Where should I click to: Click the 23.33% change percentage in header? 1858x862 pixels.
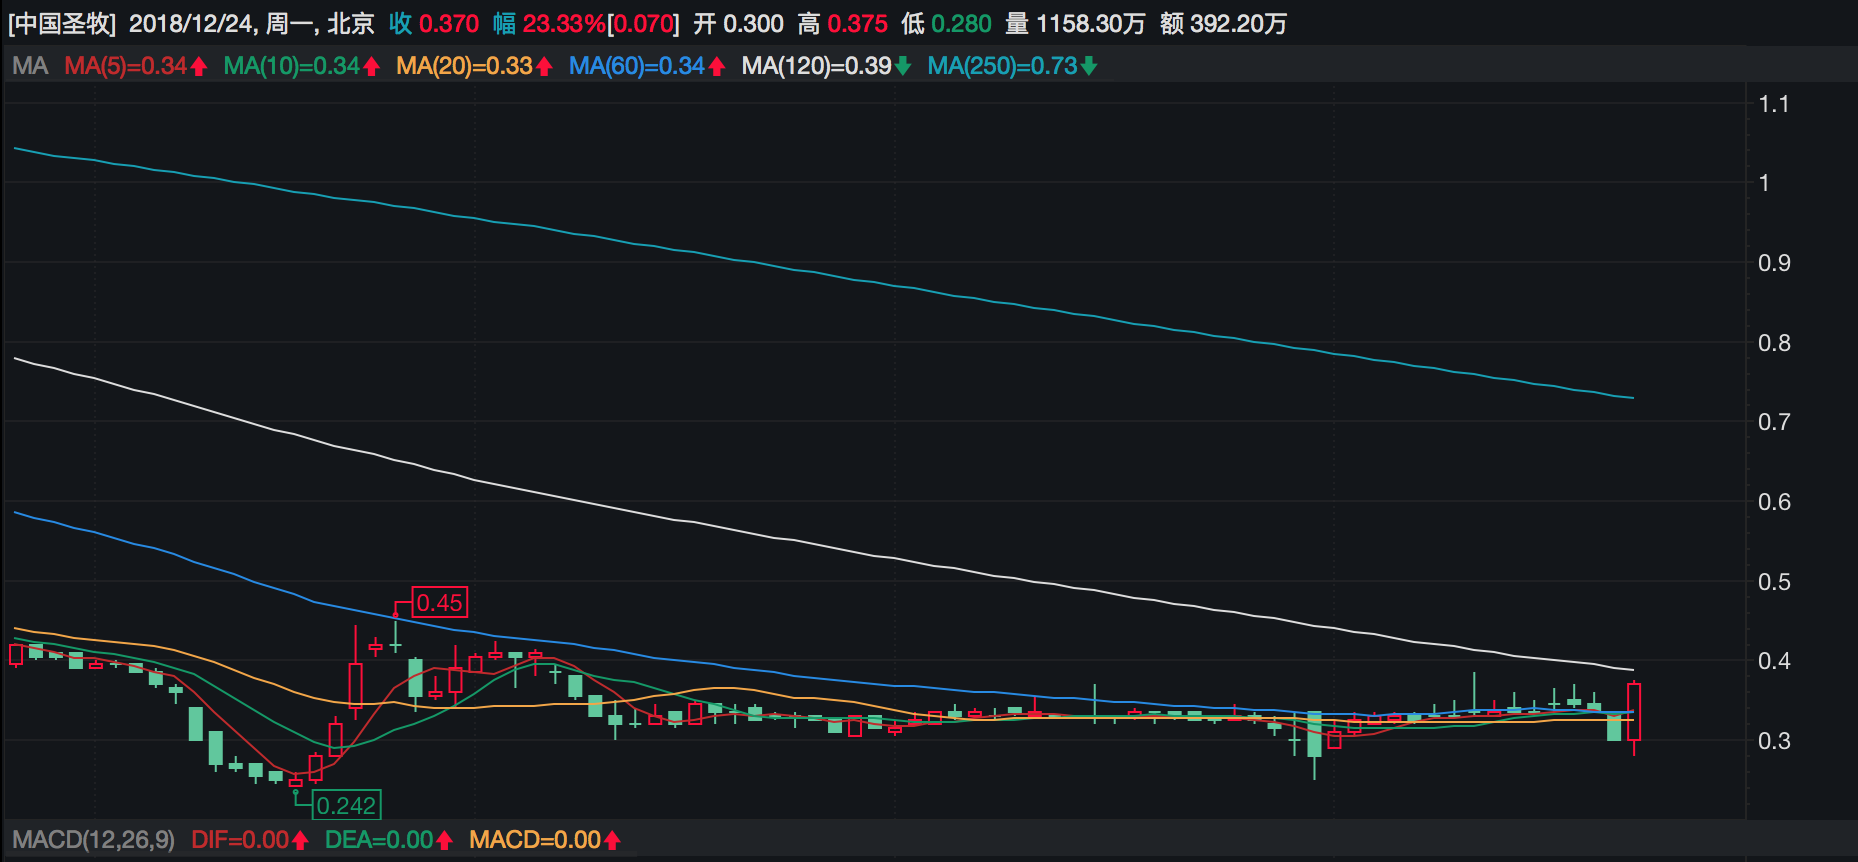pos(563,24)
